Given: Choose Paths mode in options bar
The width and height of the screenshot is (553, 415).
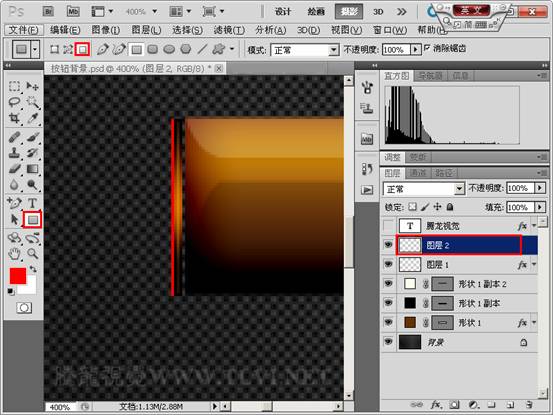Looking at the screenshot, I should click(68, 49).
